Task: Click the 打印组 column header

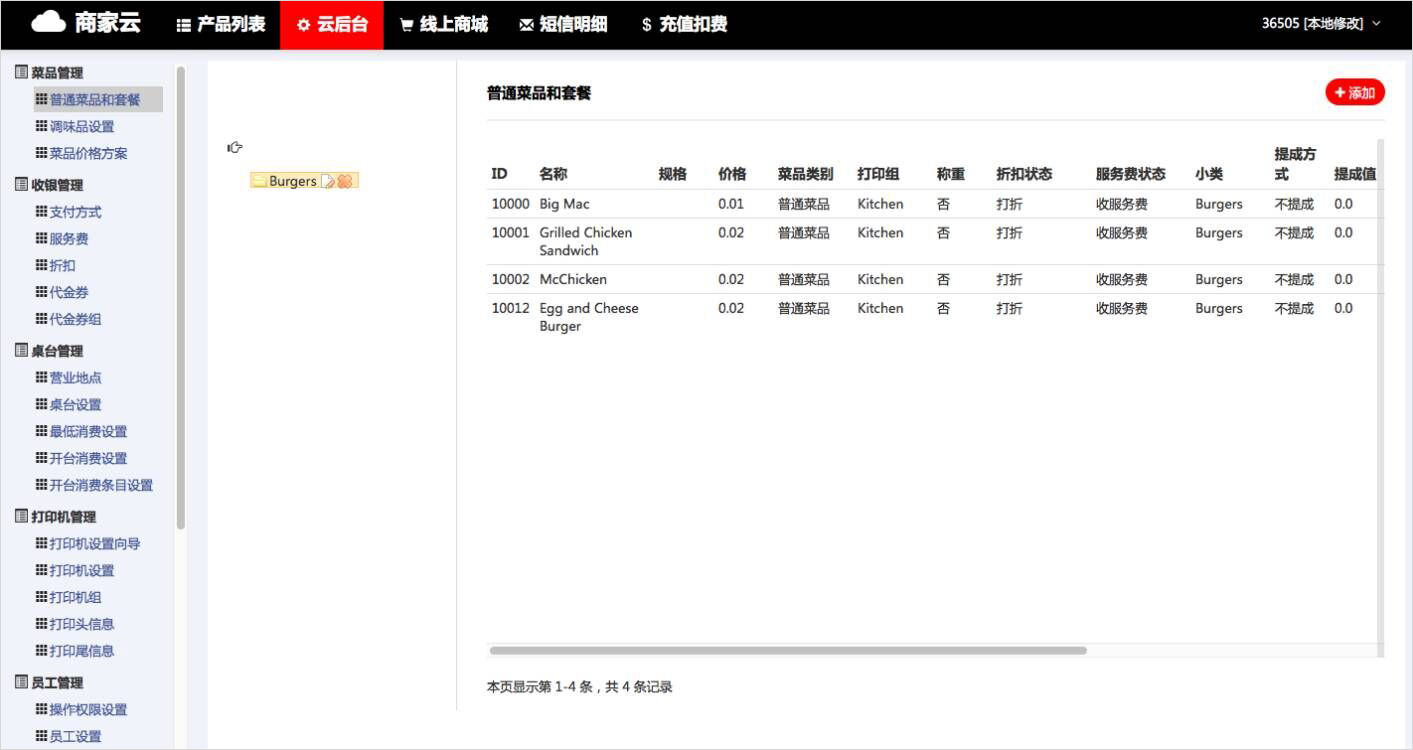Action: click(878, 174)
